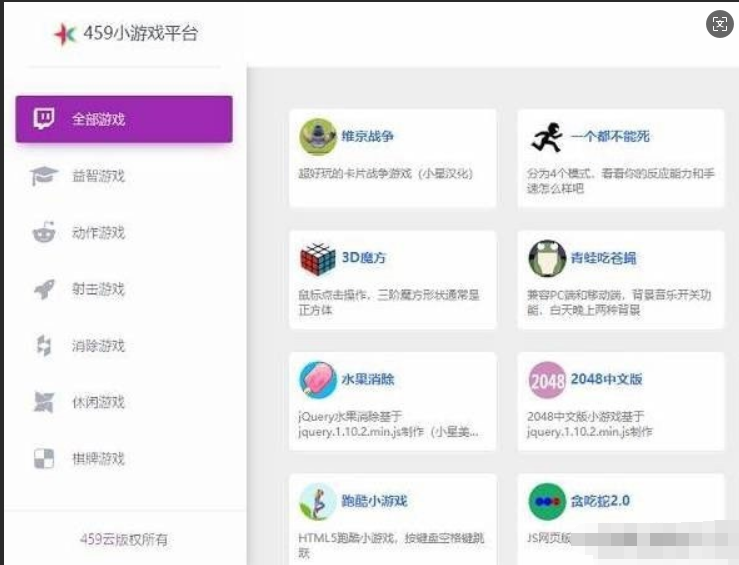Click the frog icon

coord(547,258)
